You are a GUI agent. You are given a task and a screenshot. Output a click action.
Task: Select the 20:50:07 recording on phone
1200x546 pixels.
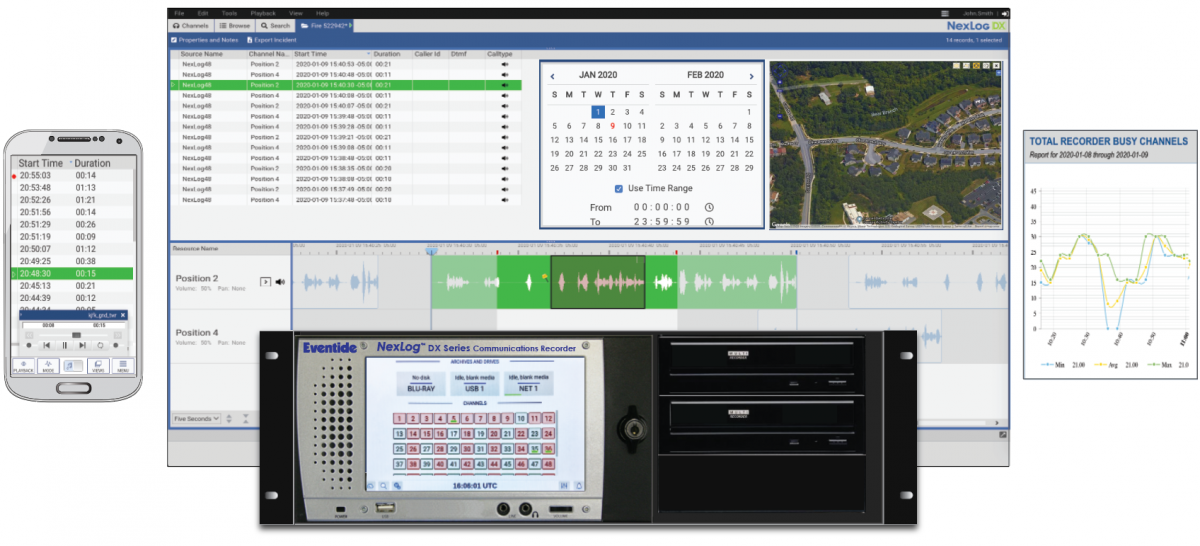(x=72, y=248)
